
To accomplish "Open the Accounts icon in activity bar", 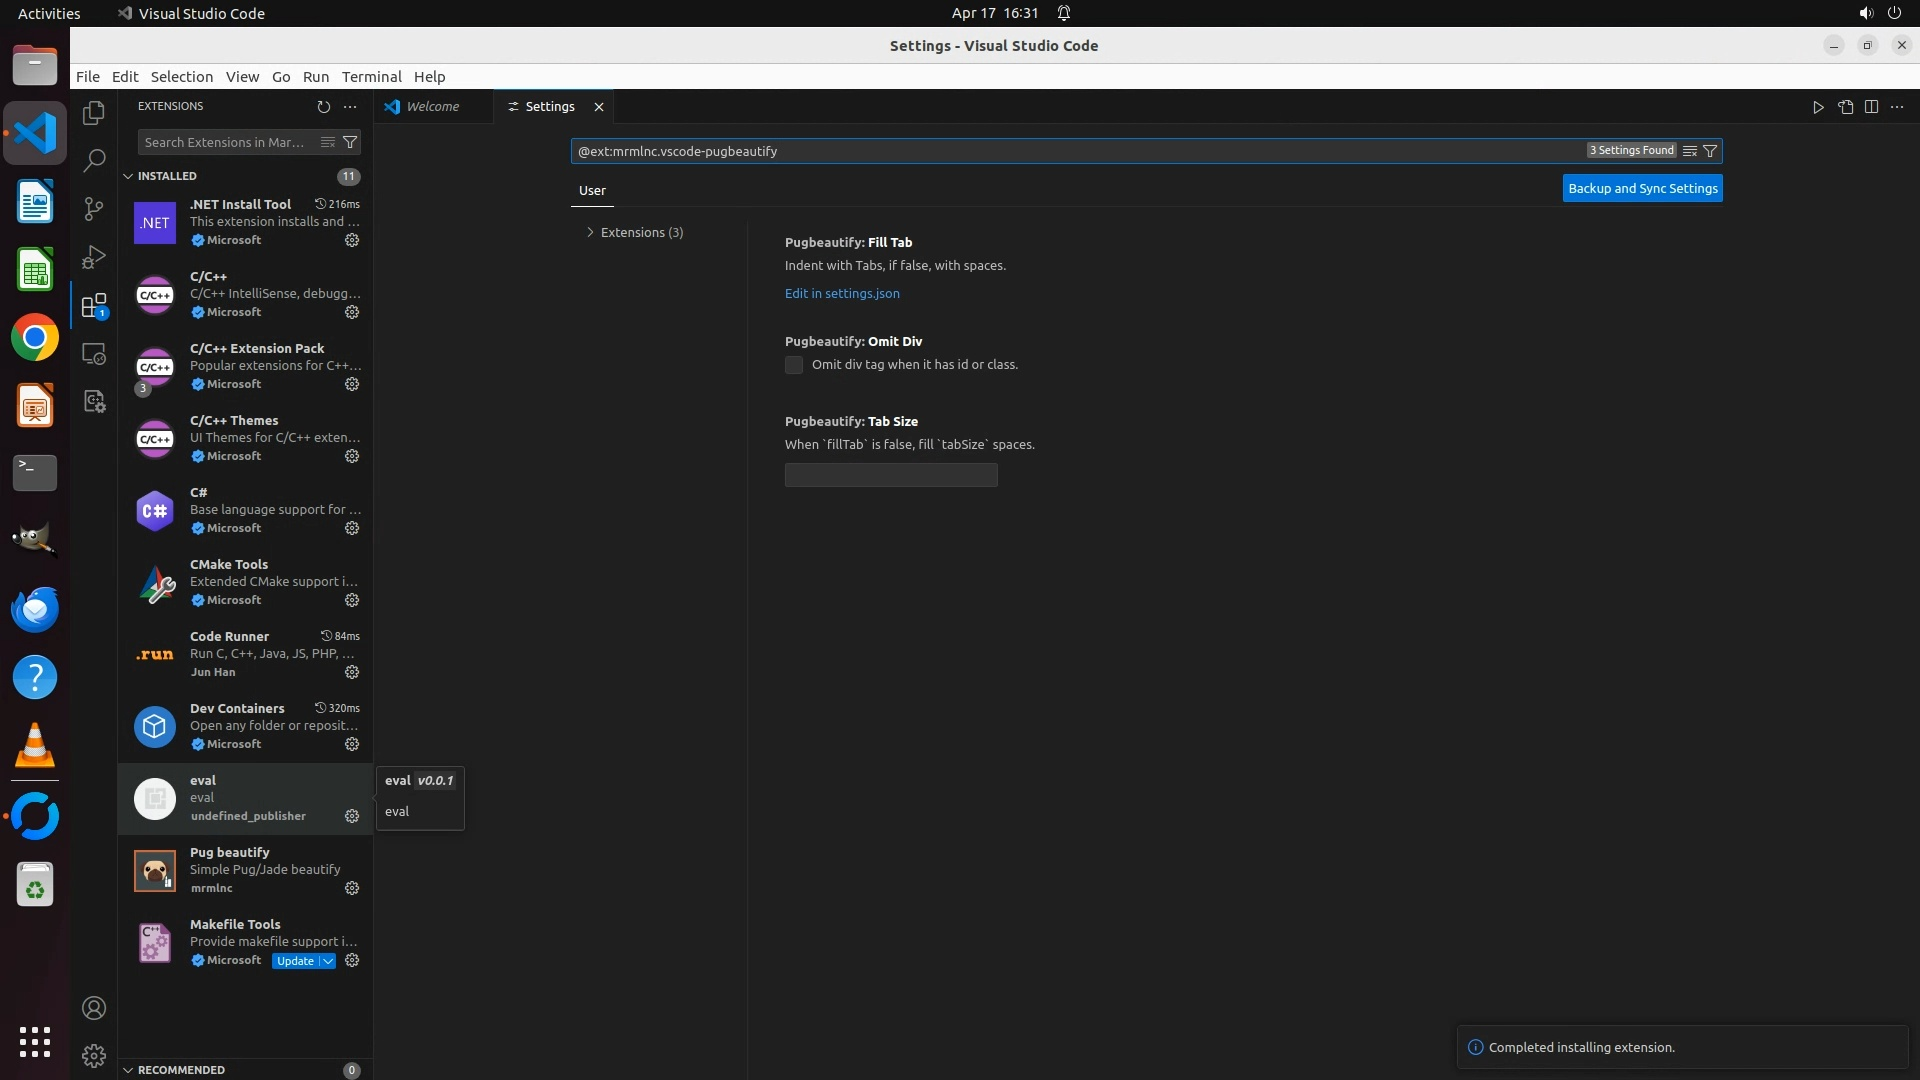I will pyautogui.click(x=94, y=1008).
